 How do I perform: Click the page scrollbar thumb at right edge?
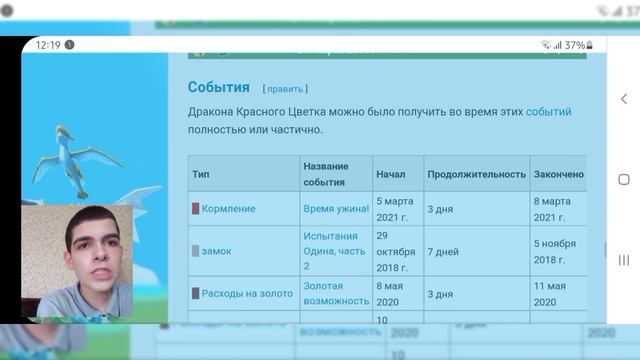pos(605,250)
